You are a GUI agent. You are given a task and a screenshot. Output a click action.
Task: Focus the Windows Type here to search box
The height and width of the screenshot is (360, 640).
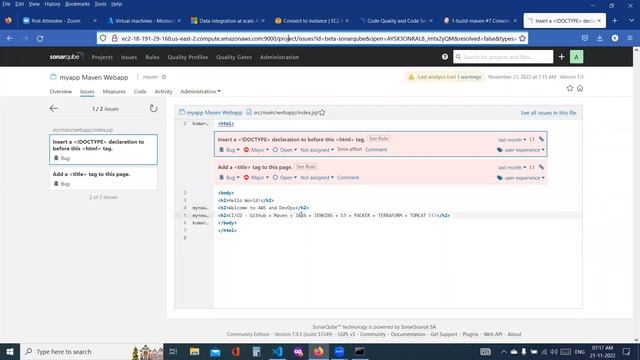pyautogui.click(x=92, y=351)
